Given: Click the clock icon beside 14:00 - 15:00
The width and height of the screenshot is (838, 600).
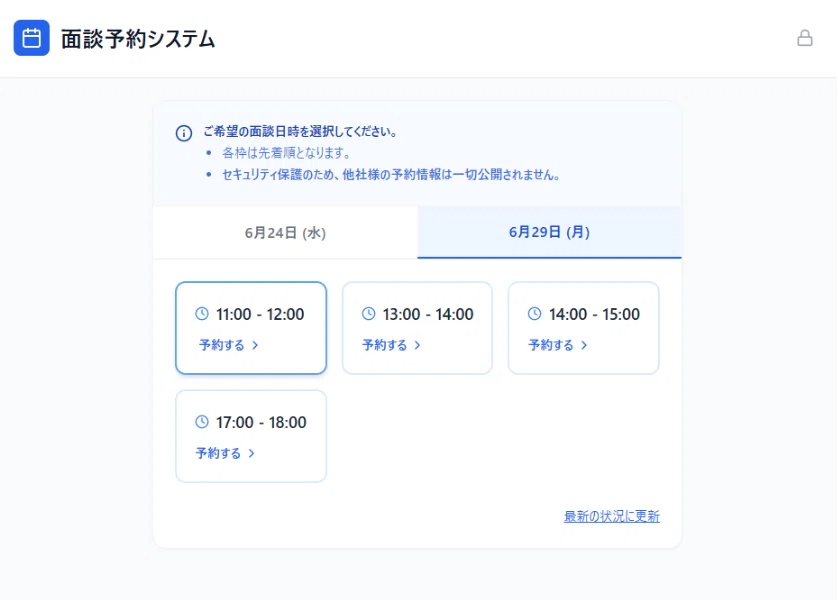Looking at the screenshot, I should 534,314.
